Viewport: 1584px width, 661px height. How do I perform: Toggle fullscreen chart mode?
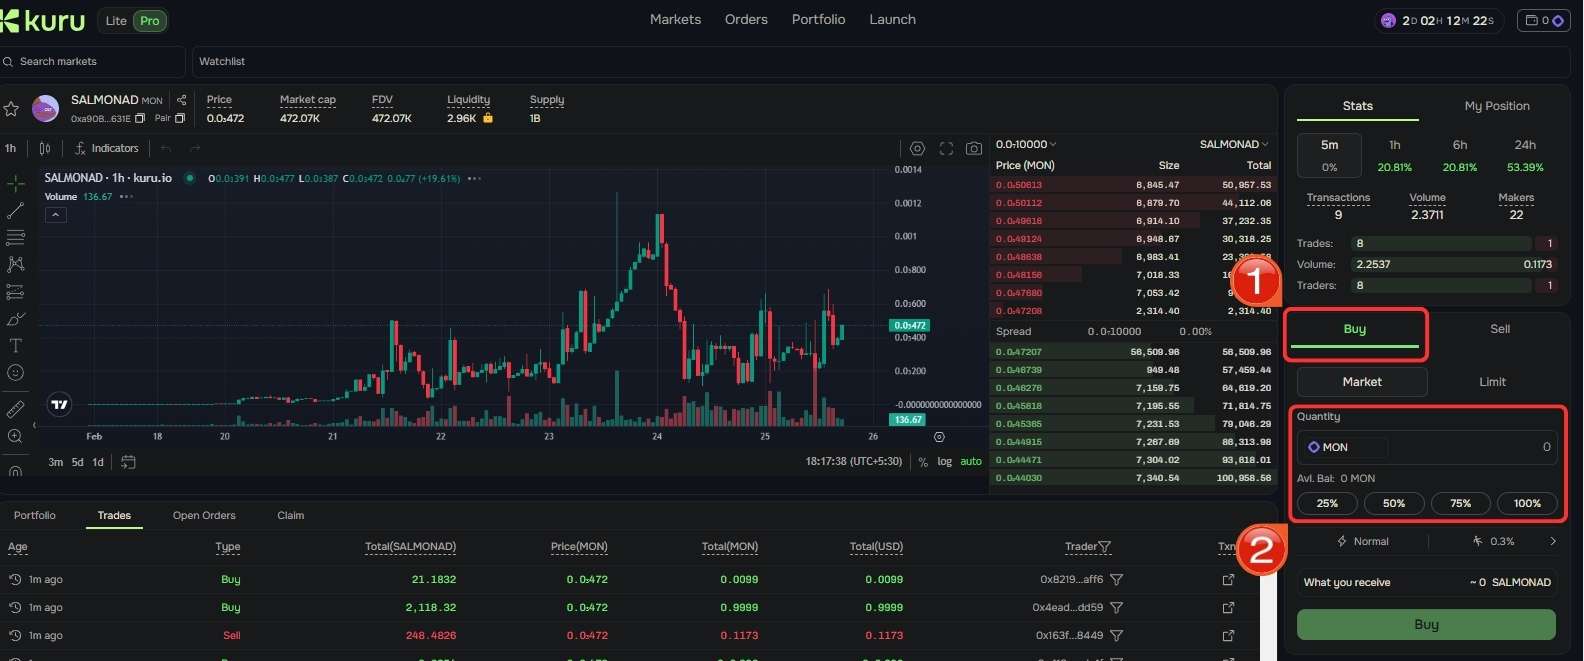click(946, 148)
